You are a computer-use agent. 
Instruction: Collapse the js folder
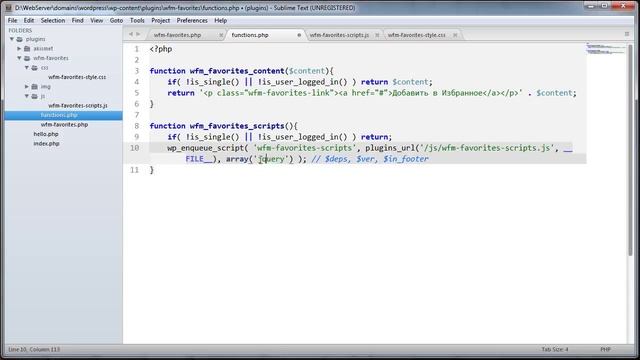pos(27,96)
